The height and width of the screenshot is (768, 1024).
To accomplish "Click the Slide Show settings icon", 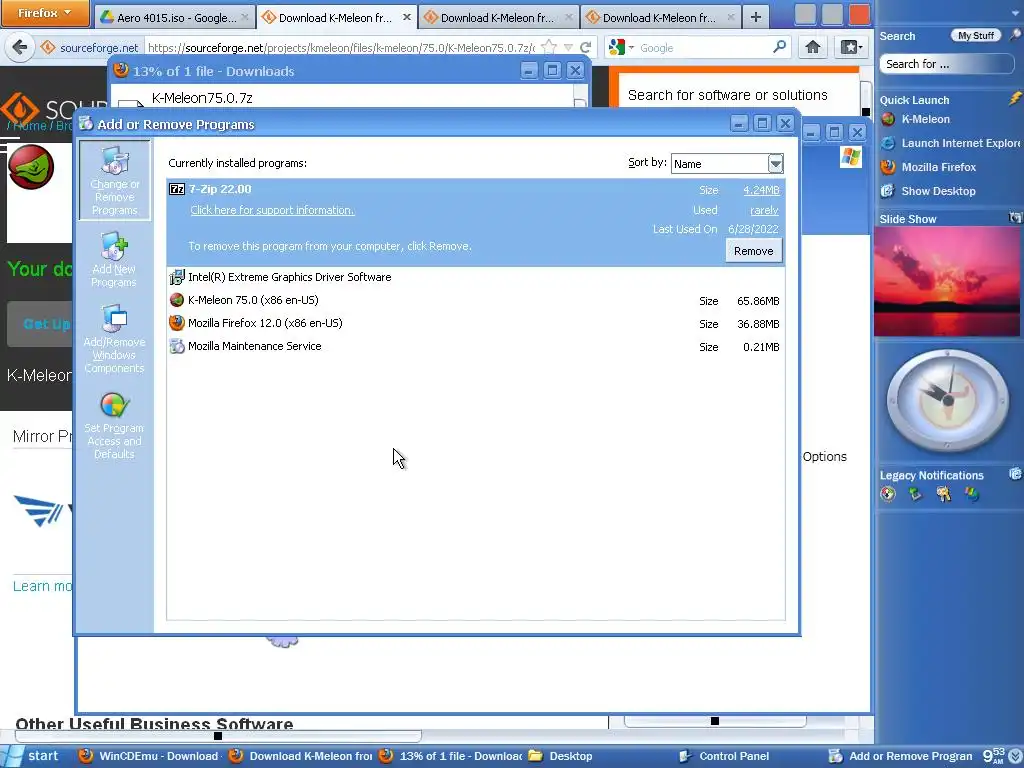I will click(x=1015, y=218).
